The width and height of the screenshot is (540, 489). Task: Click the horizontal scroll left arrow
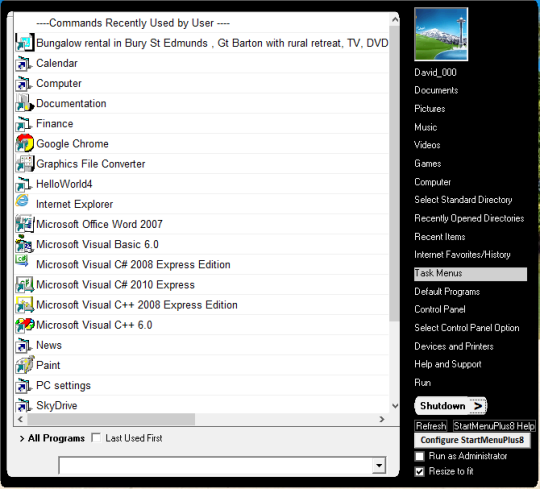coord(20,419)
